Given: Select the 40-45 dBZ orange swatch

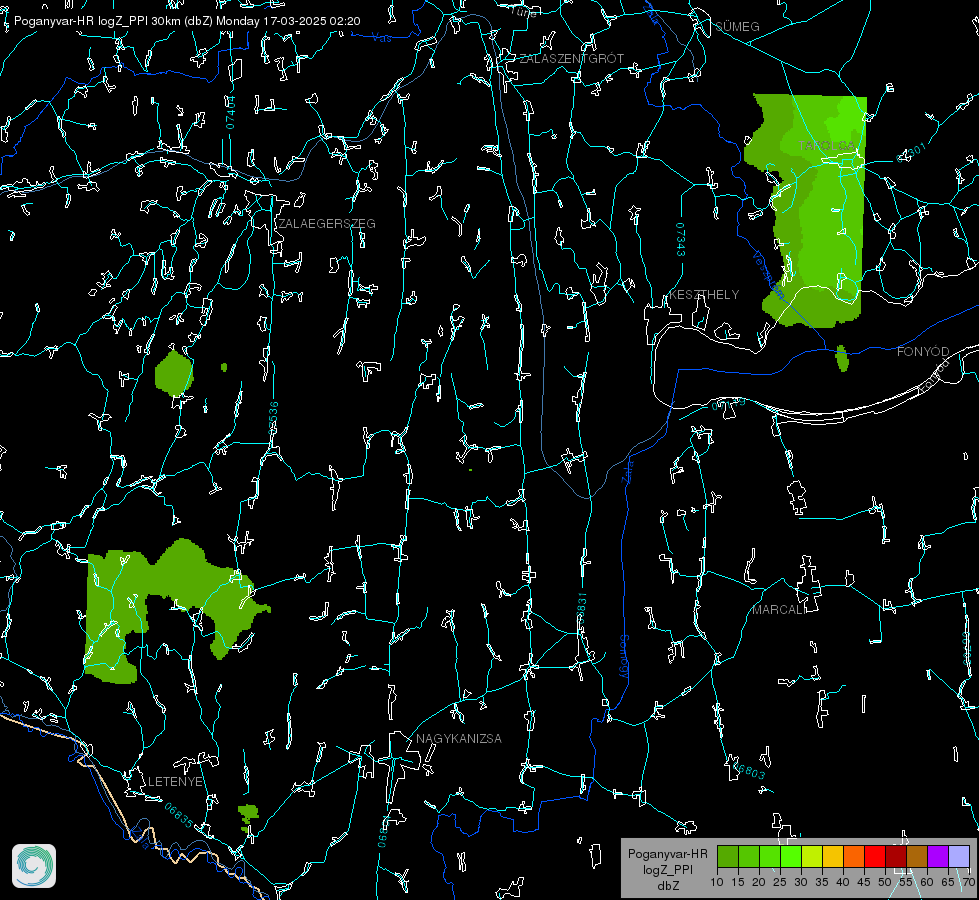Looking at the screenshot, I should click(854, 856).
